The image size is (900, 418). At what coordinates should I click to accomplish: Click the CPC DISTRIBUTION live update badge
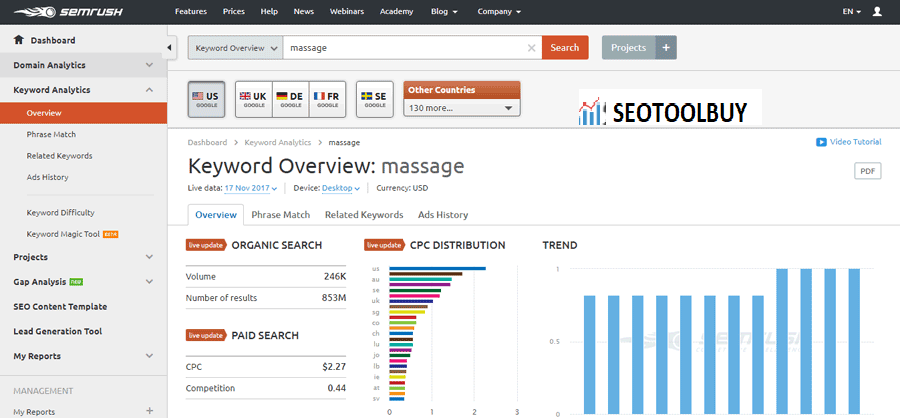385,245
